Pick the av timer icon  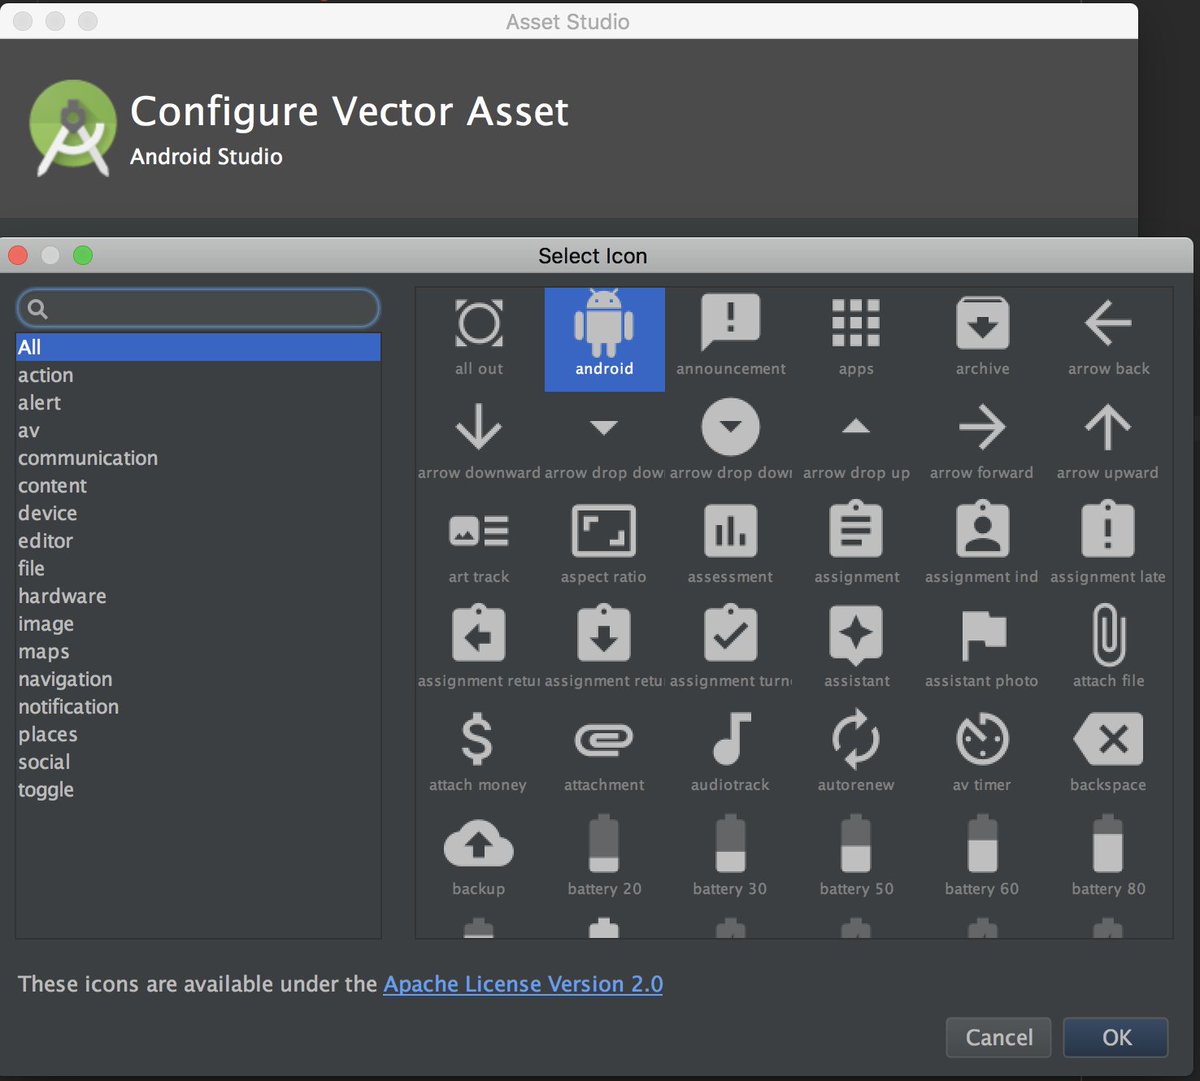pyautogui.click(x=982, y=739)
